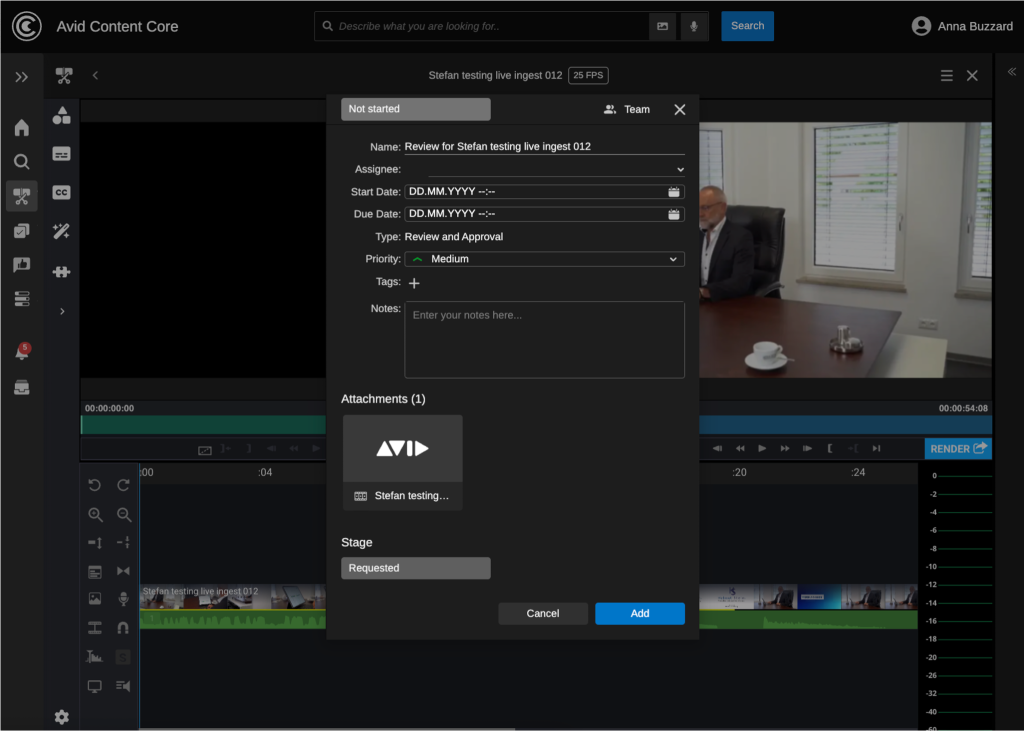The height and width of the screenshot is (731, 1024).
Task: Click the :04 mark on the timeline ruler
Action: [264, 472]
